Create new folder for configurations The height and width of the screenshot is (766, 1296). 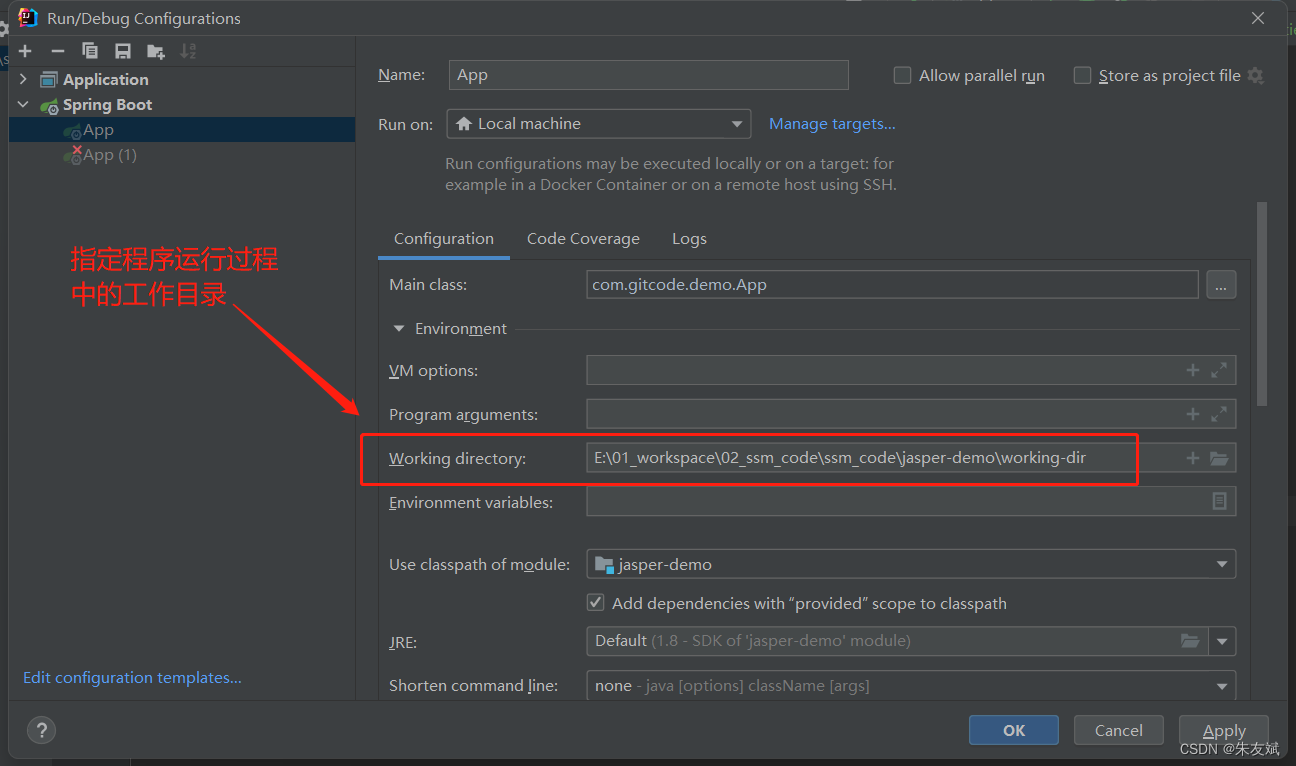coord(155,51)
